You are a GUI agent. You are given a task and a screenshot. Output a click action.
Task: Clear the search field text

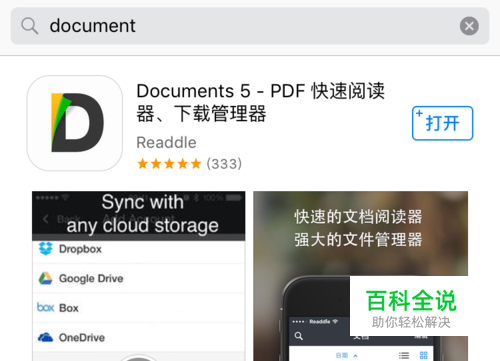[469, 26]
